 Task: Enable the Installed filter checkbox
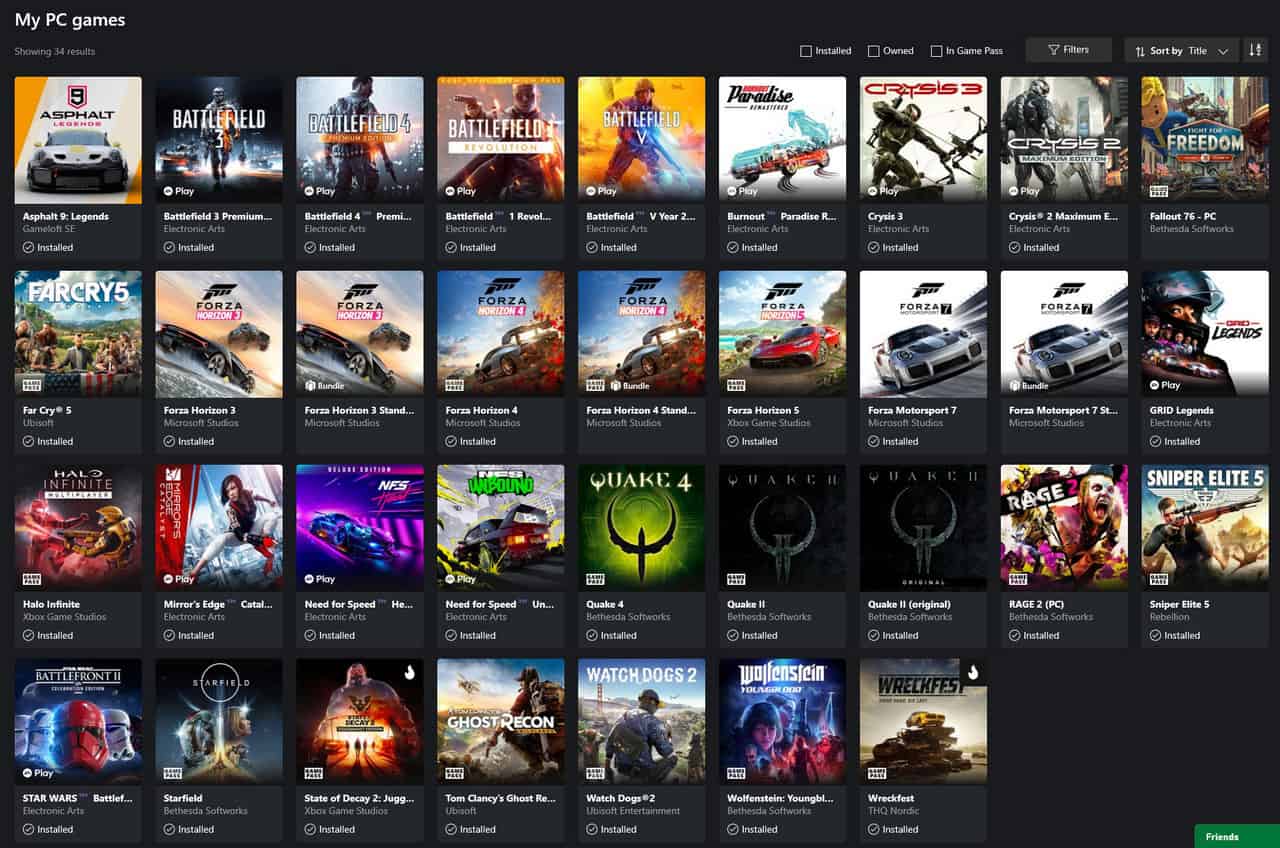[806, 51]
